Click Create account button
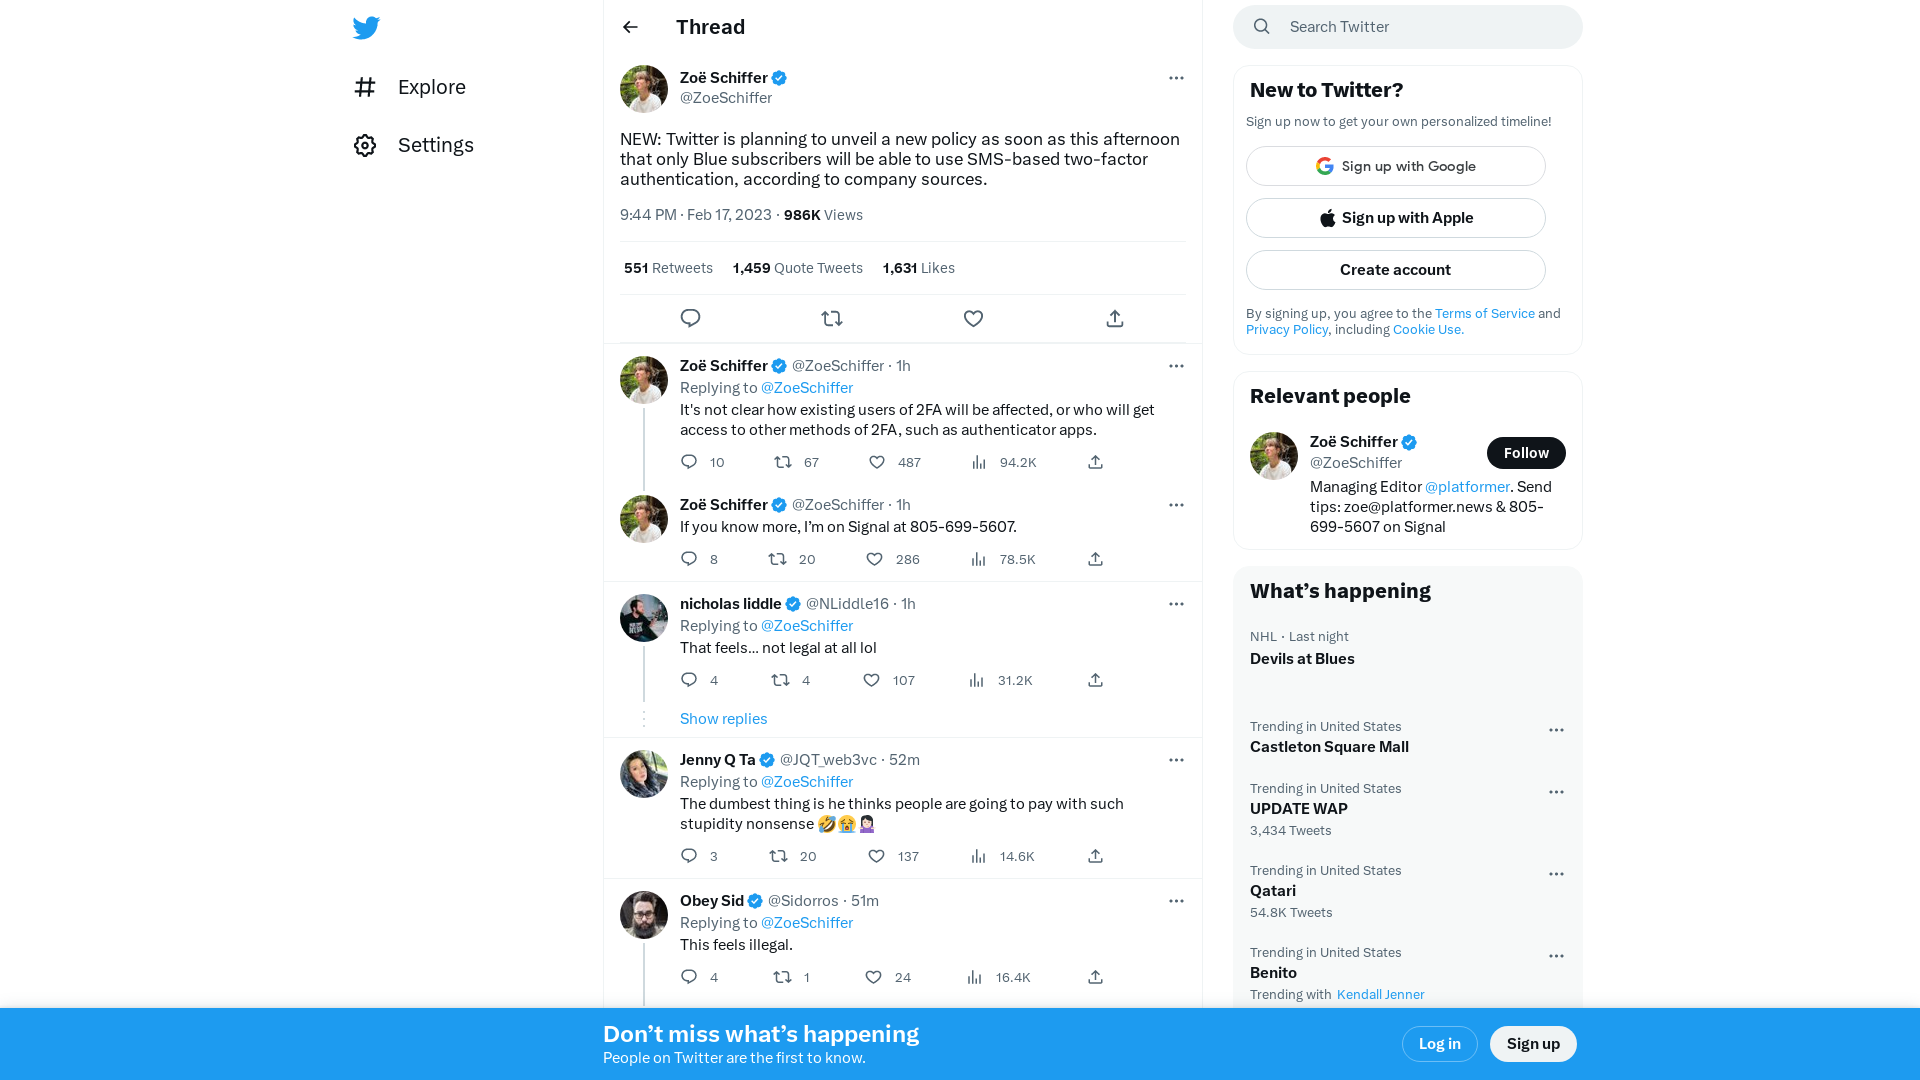 point(1395,269)
